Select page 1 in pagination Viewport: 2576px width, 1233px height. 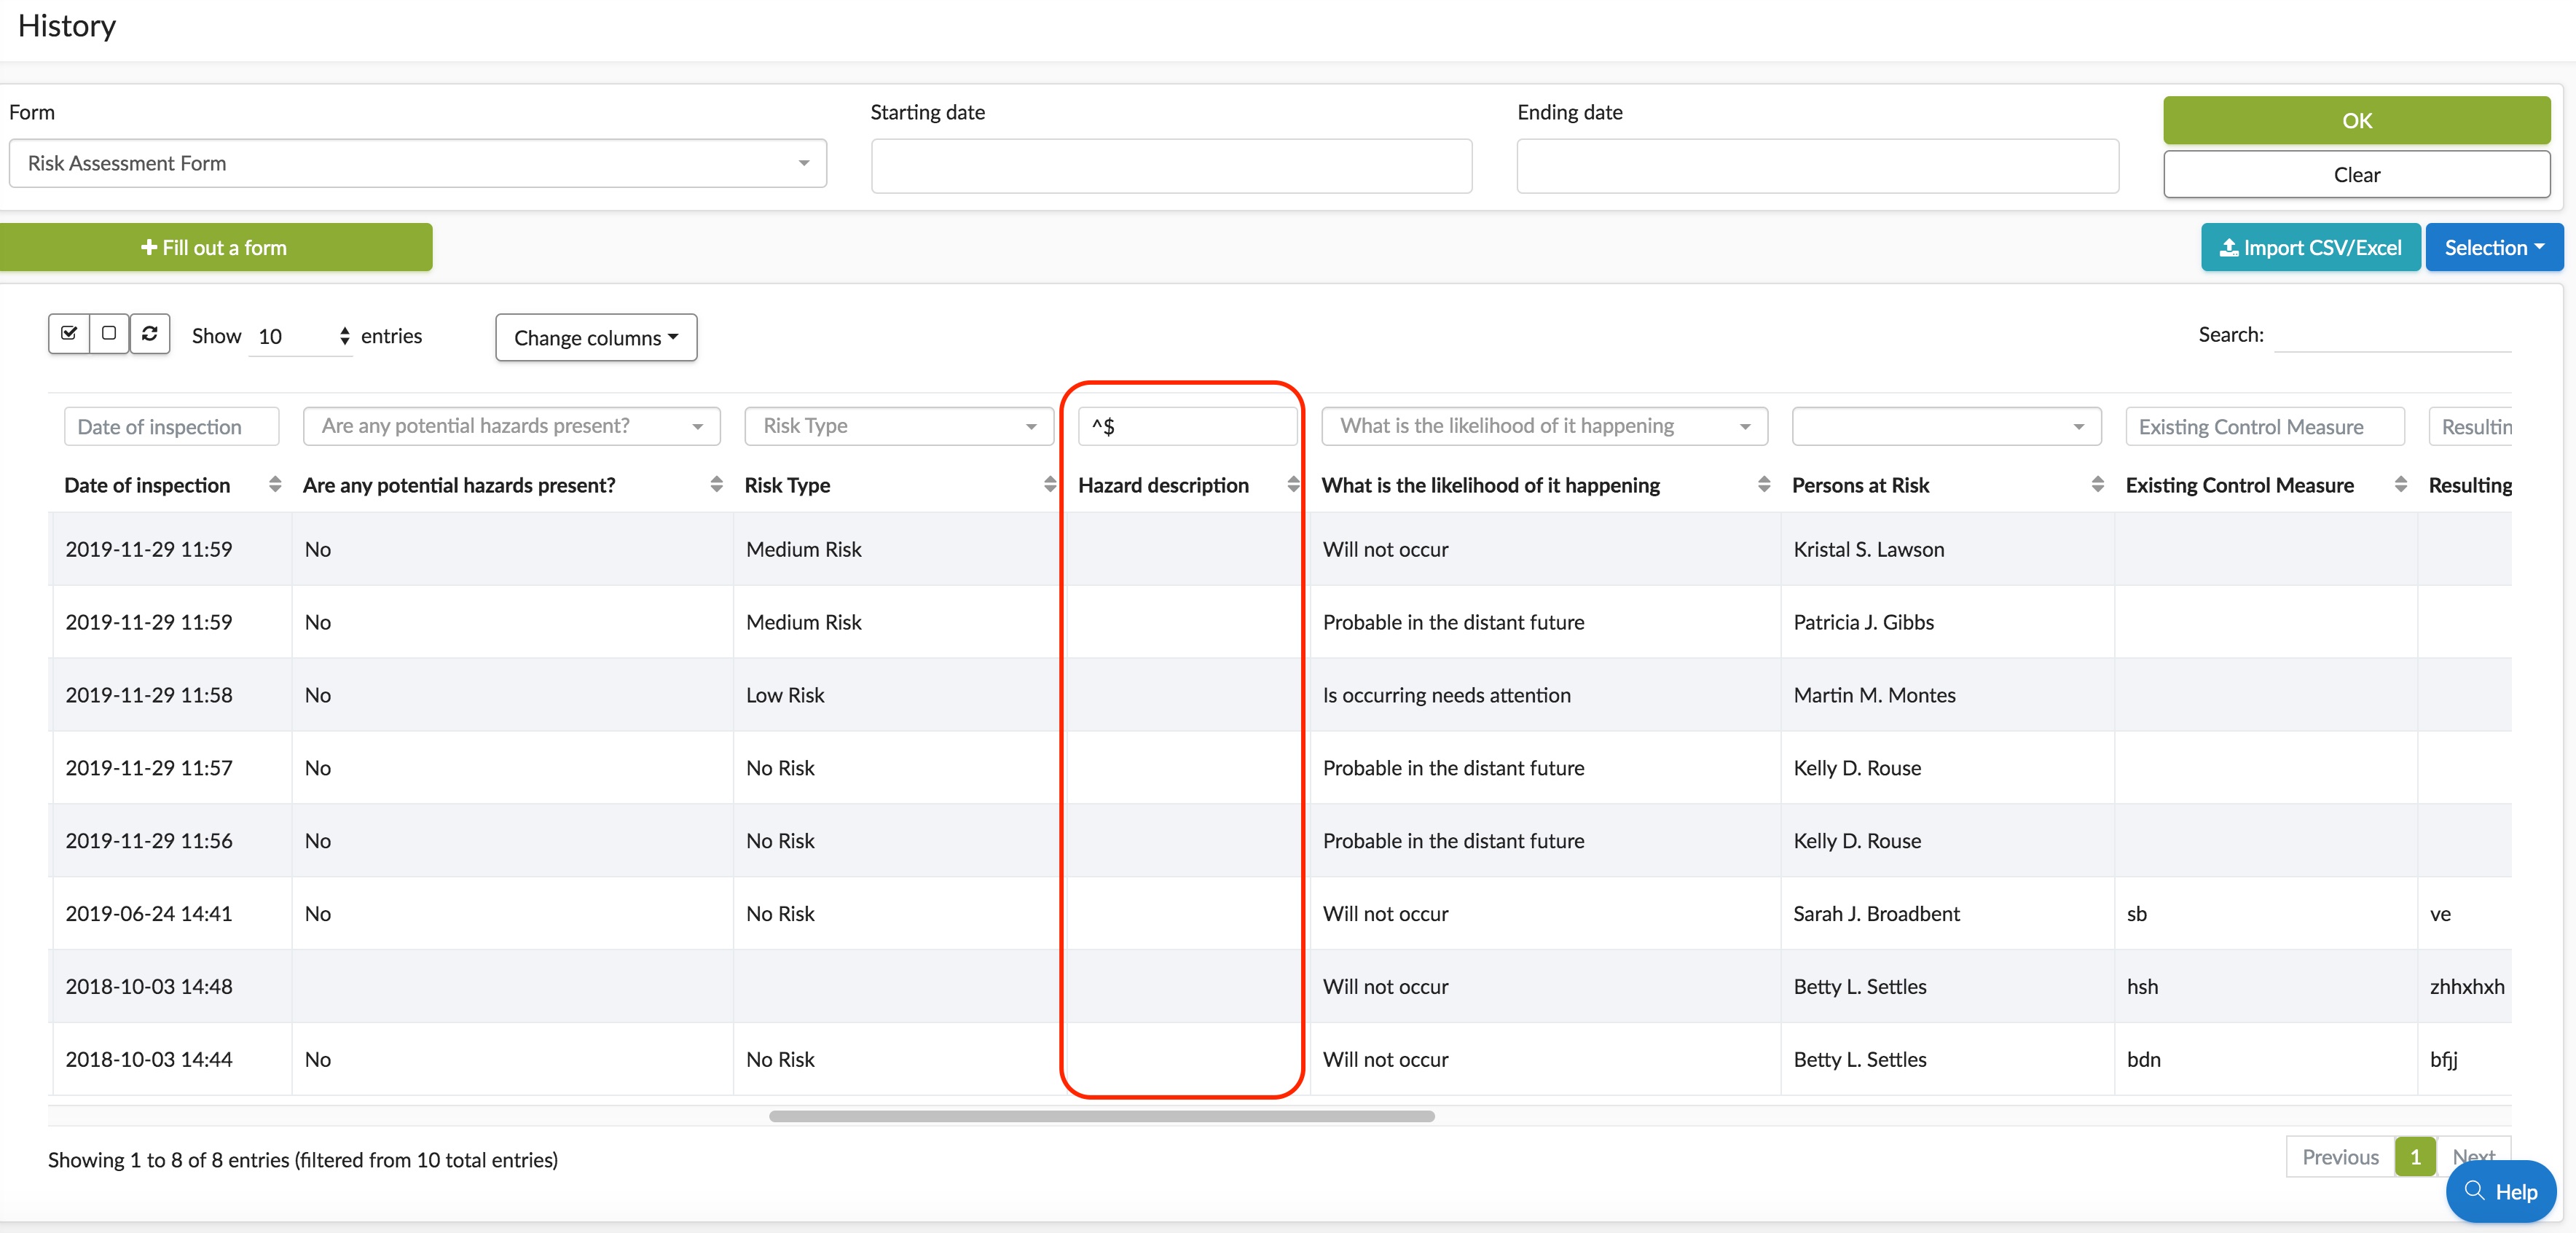(2415, 1157)
